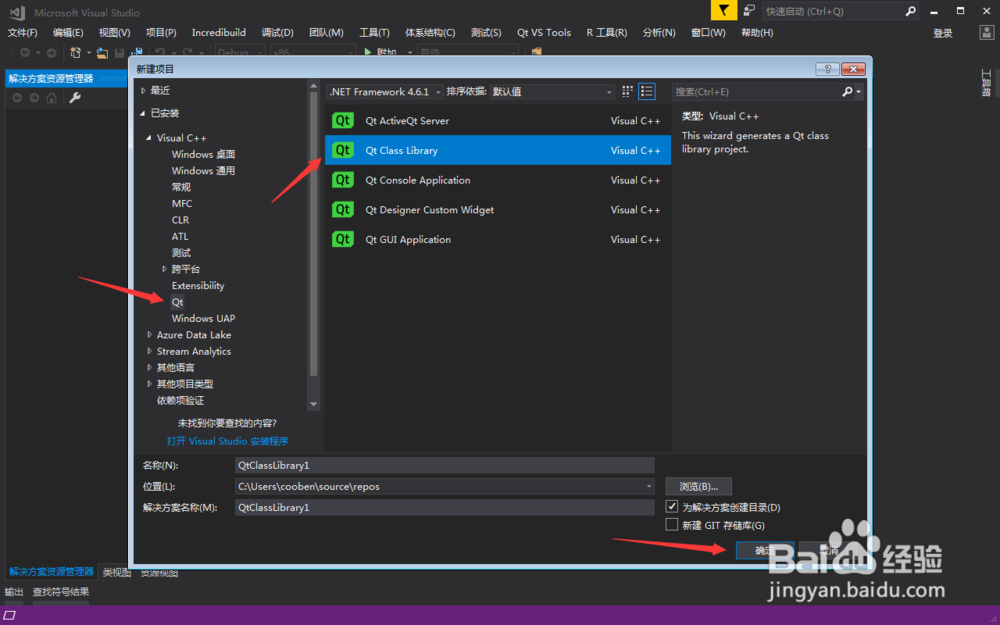Click the Qt Designer Custom Widget icon
This screenshot has height=625, width=1000.
(x=342, y=209)
